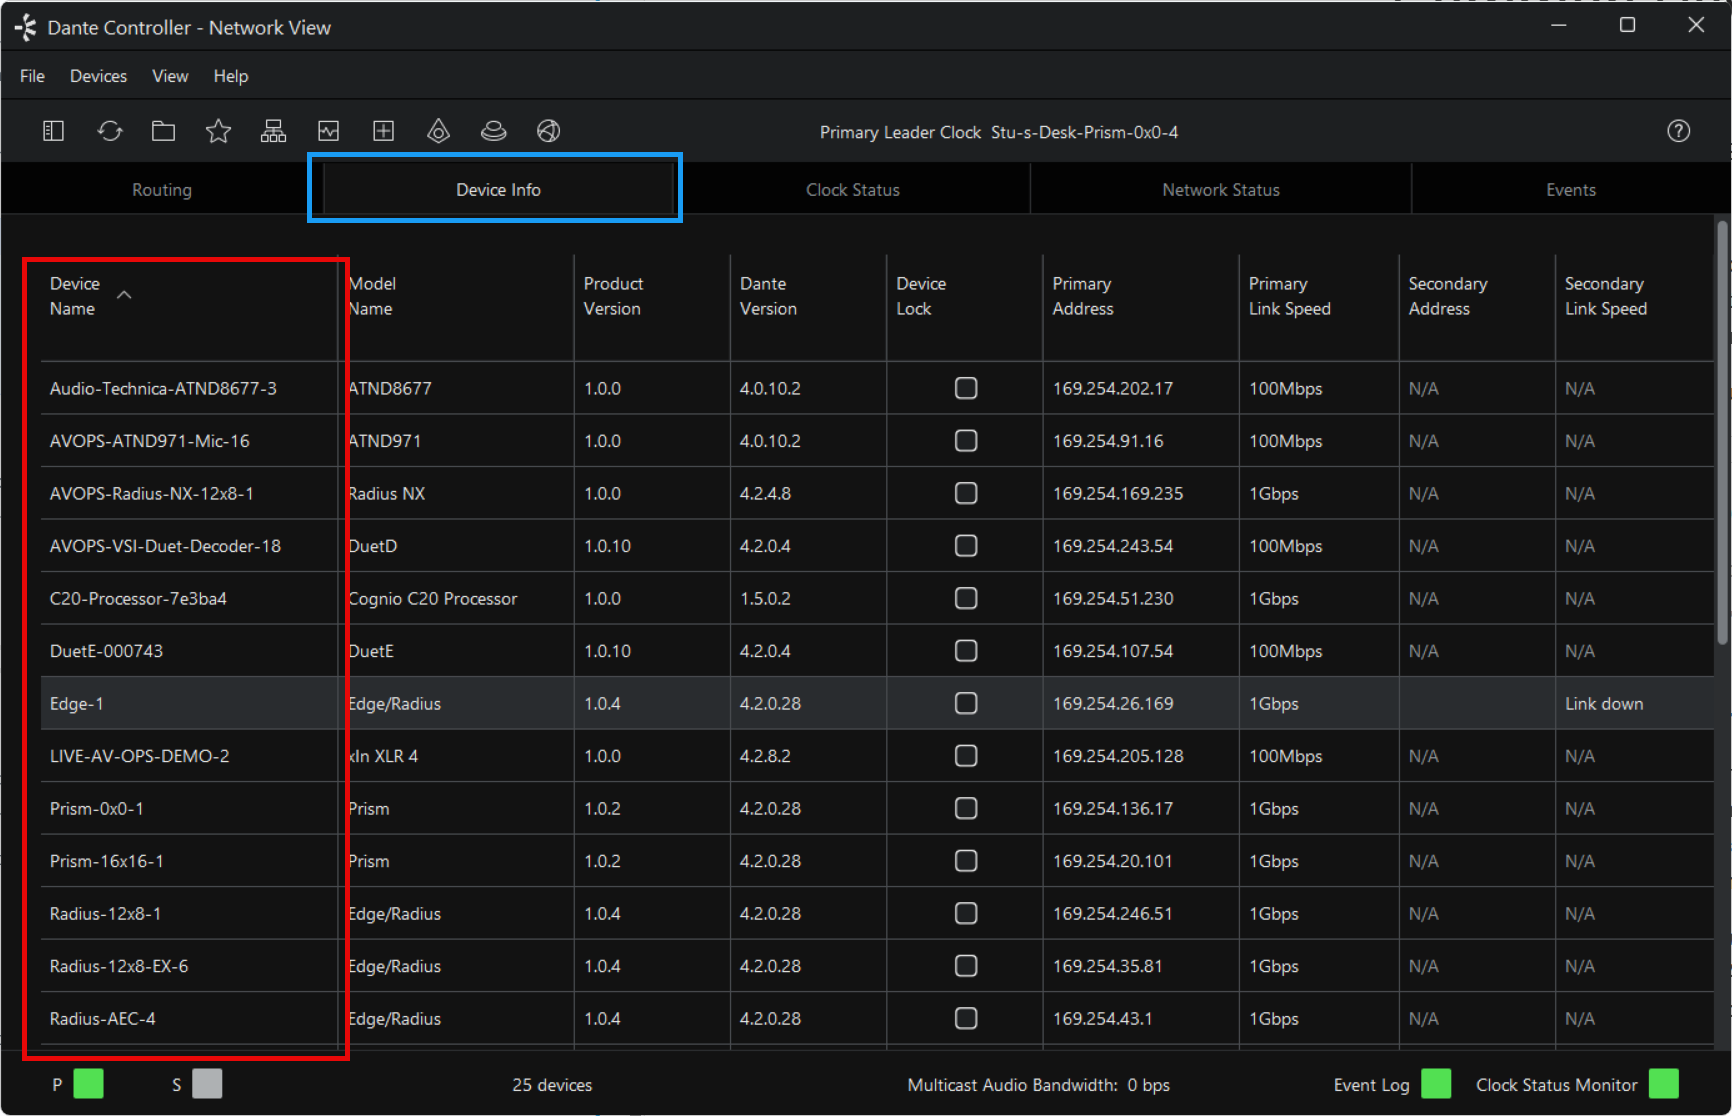Image resolution: width=1732 pixels, height=1116 pixels.
Task: Click the 'xIn XLR 4' model cell
Action: (456, 756)
